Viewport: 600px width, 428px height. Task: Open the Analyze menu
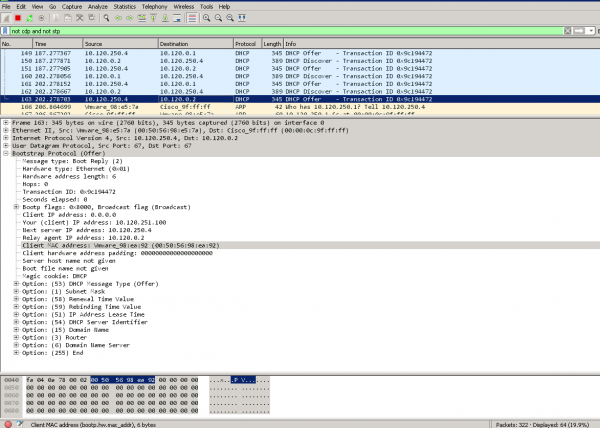pyautogui.click(x=95, y=6)
